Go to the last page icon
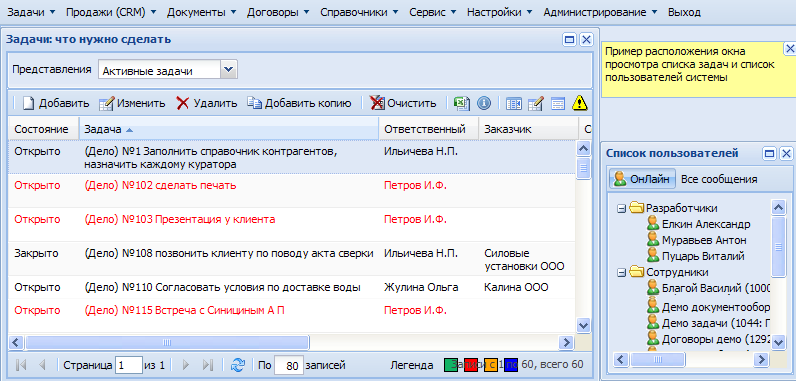The image size is (796, 381). 207,365
